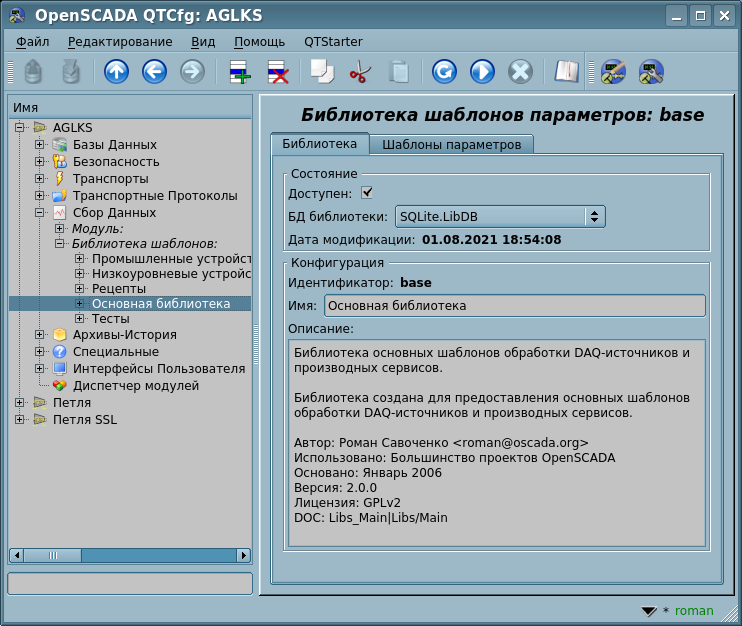Click into the Описание text area

(x=497, y=443)
